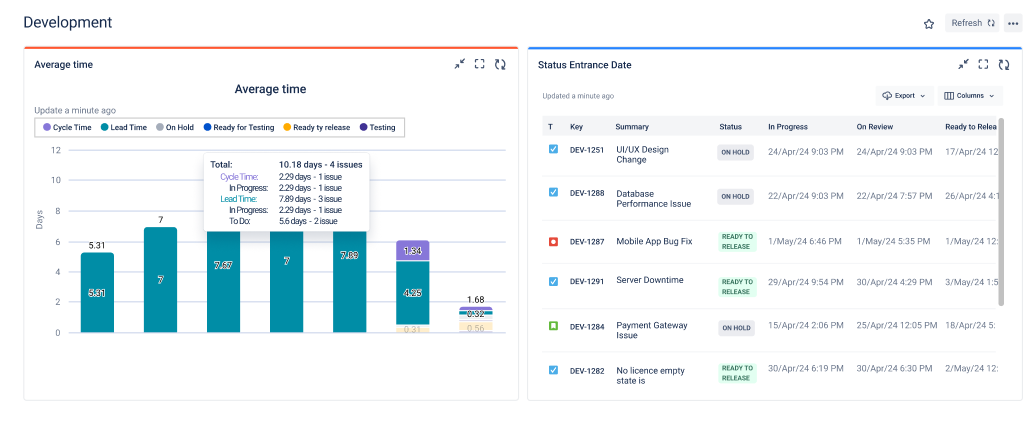The image size is (1036, 423).
Task: Open the Columns dropdown
Action: click(970, 96)
